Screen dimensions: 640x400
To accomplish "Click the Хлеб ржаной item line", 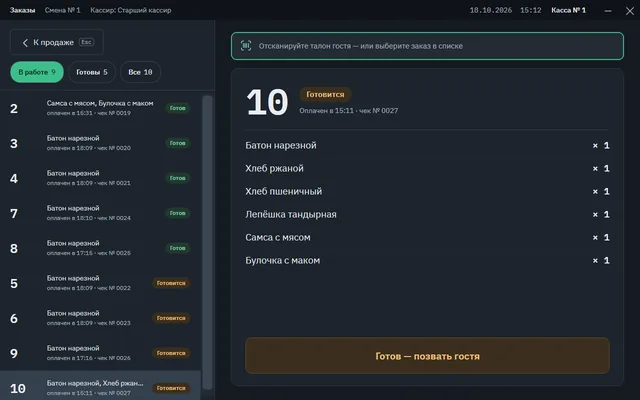I will [x=427, y=169].
